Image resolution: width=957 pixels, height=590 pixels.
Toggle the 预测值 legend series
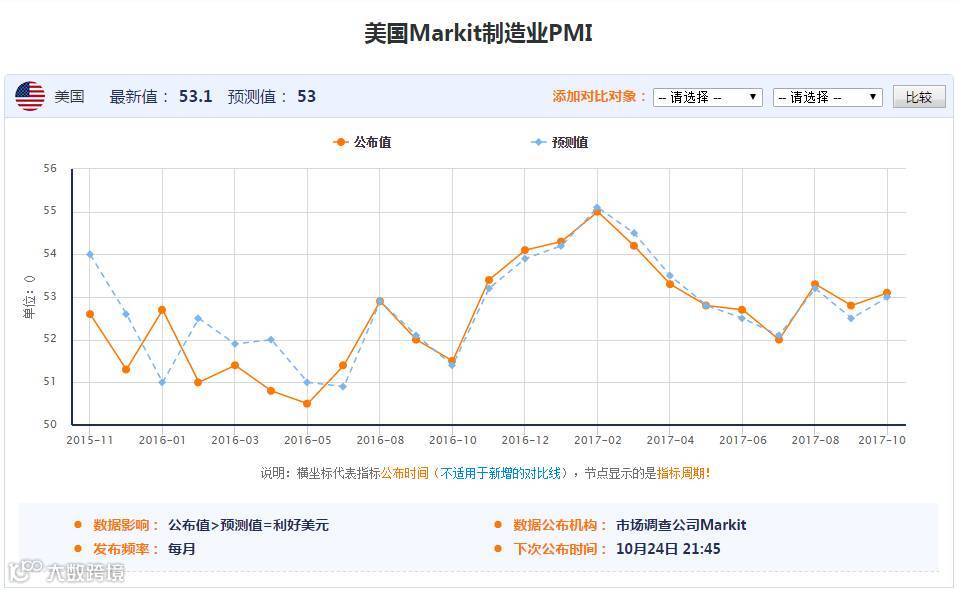[559, 142]
